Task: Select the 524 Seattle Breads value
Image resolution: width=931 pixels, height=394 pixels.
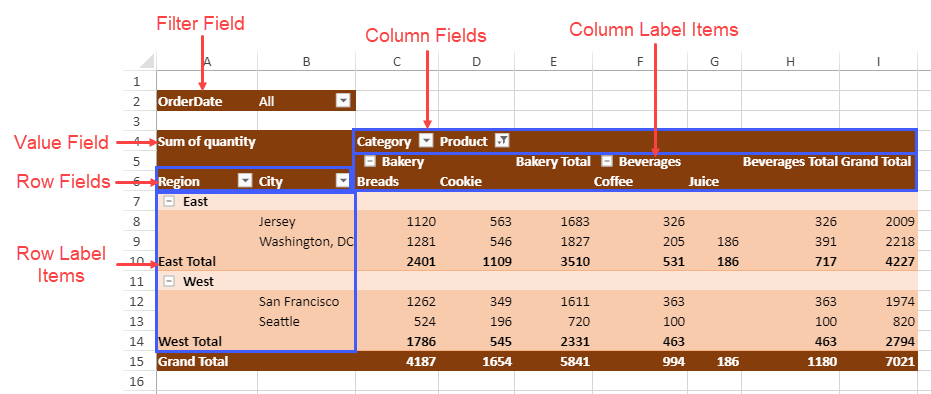Action: (425, 322)
